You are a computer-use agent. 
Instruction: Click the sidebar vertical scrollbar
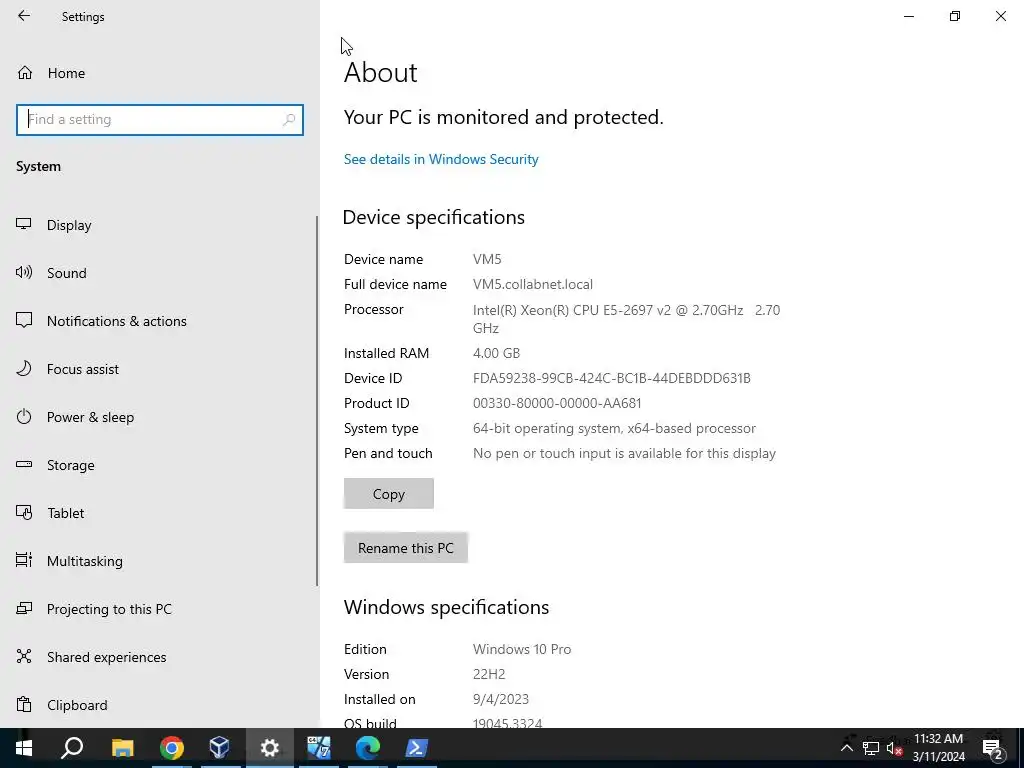click(x=317, y=400)
